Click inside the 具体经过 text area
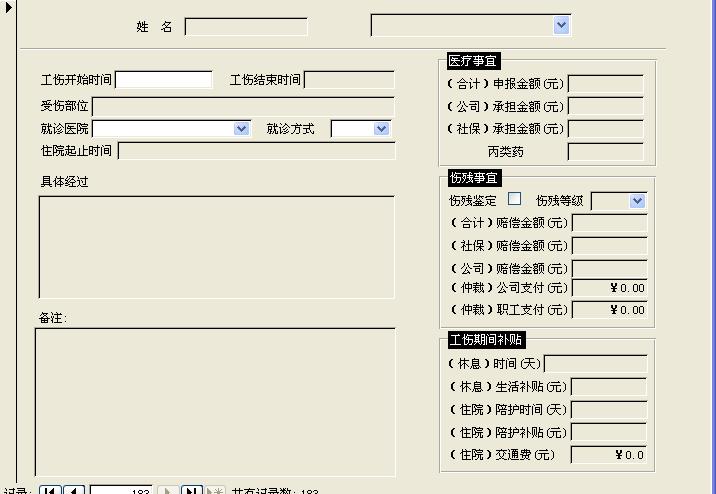Viewport: 716px width, 494px height. (x=216, y=247)
